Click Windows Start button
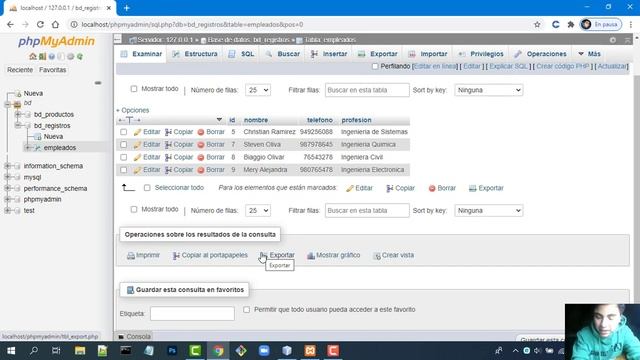 (11, 351)
